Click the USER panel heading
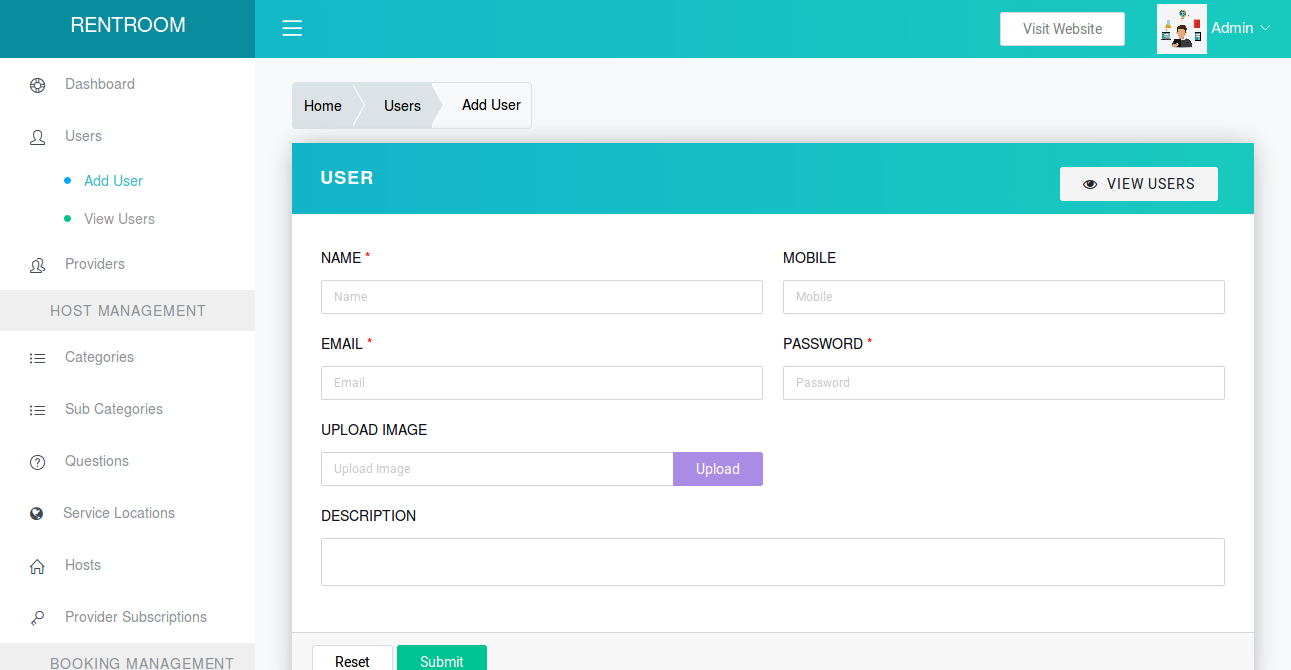 [x=347, y=178]
